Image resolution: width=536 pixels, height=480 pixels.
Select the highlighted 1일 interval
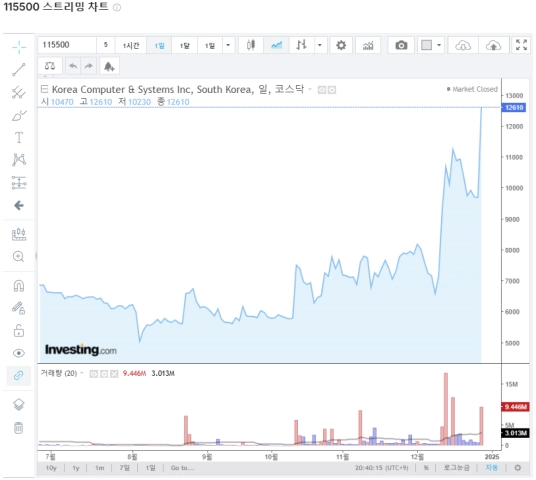click(x=159, y=45)
